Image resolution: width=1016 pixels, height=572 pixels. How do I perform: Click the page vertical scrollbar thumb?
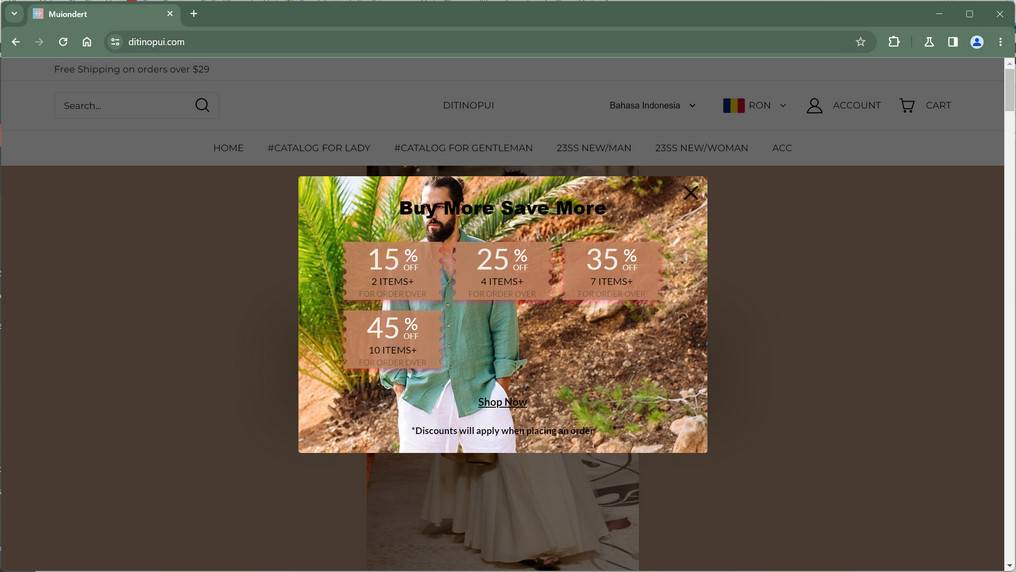[1010, 89]
